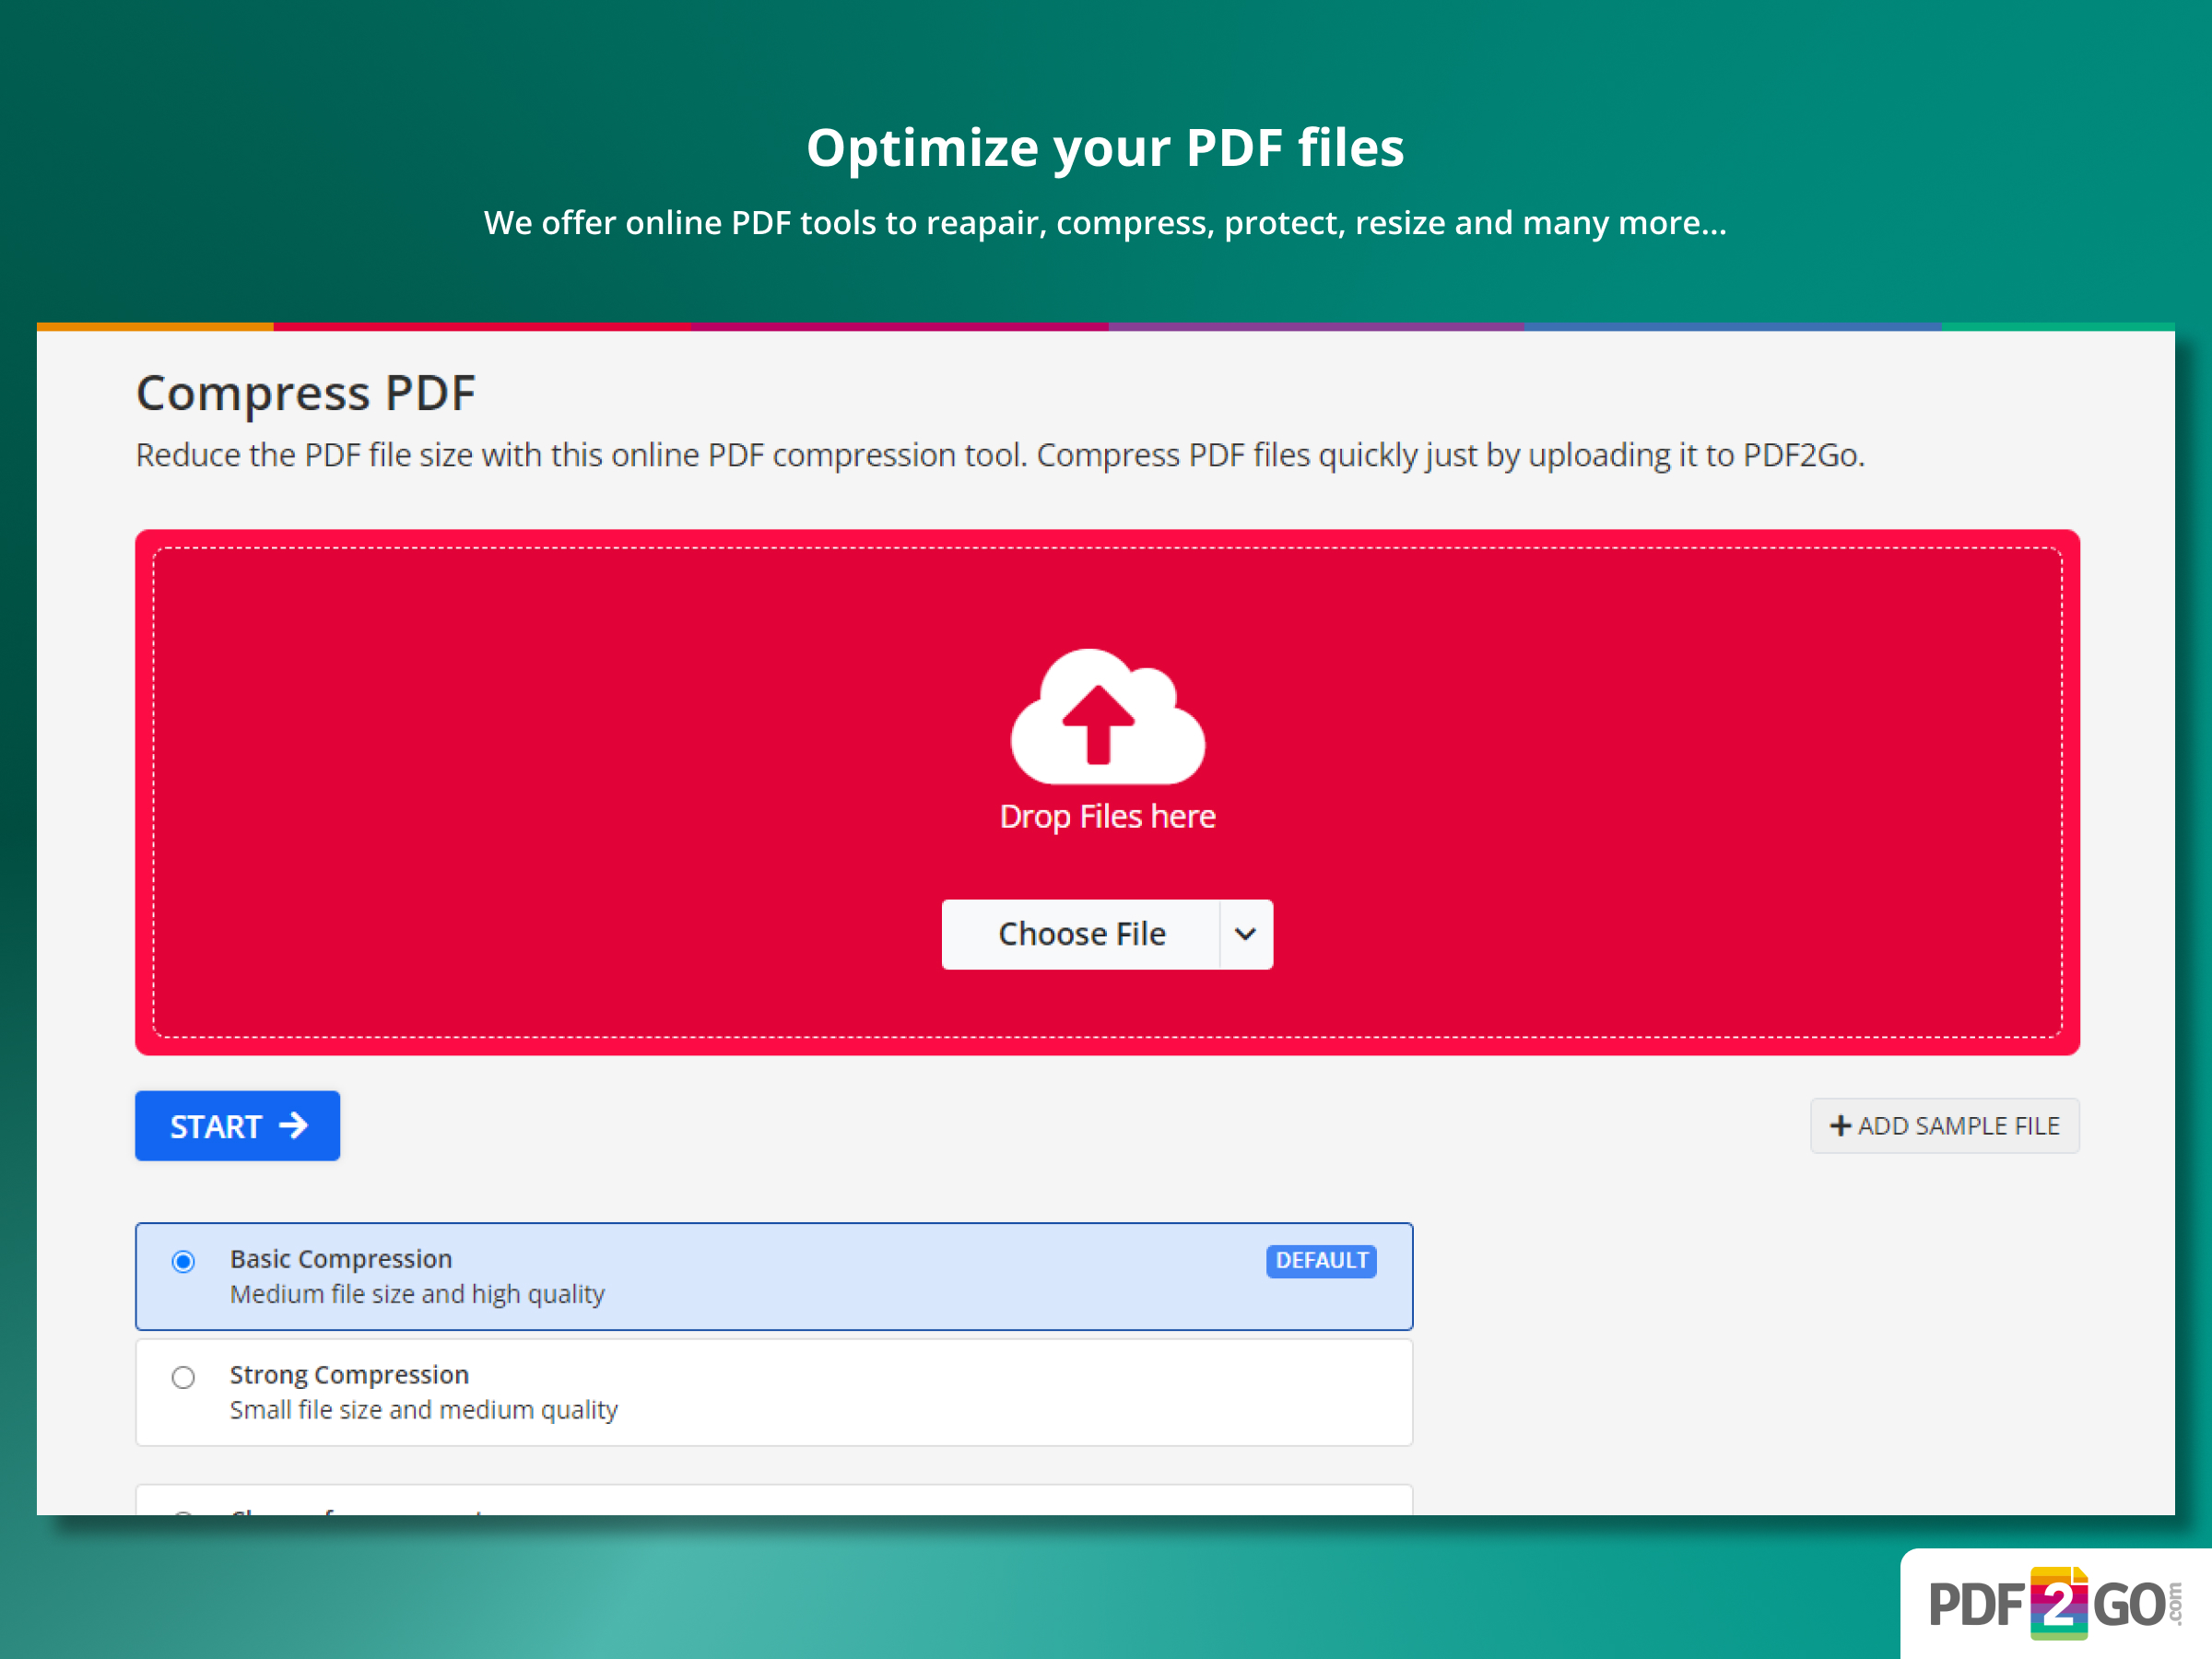Click the 'Optimize your PDF files' title
2212x1659 pixels.
pyautogui.click(x=1106, y=146)
